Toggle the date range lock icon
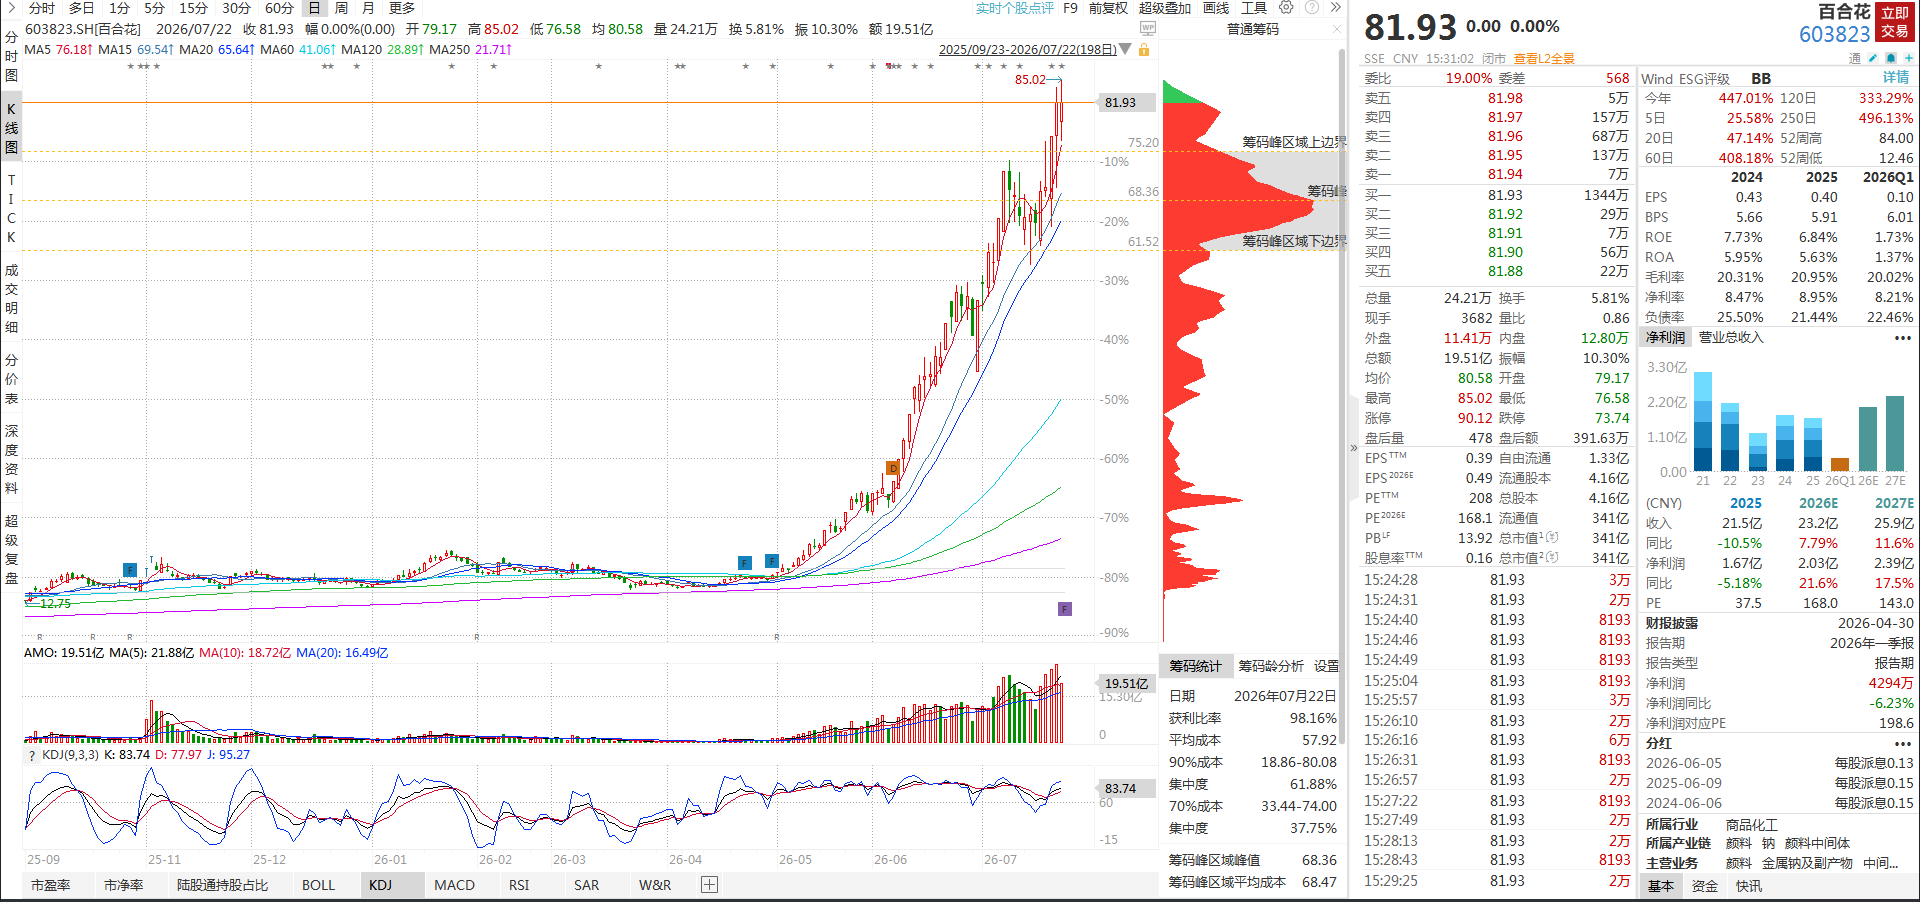This screenshot has width=1920, height=902. [x=1144, y=49]
